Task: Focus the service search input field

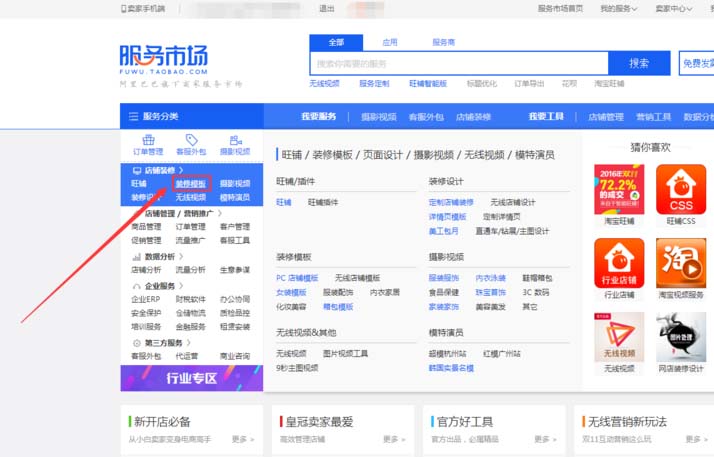Action: [x=459, y=63]
